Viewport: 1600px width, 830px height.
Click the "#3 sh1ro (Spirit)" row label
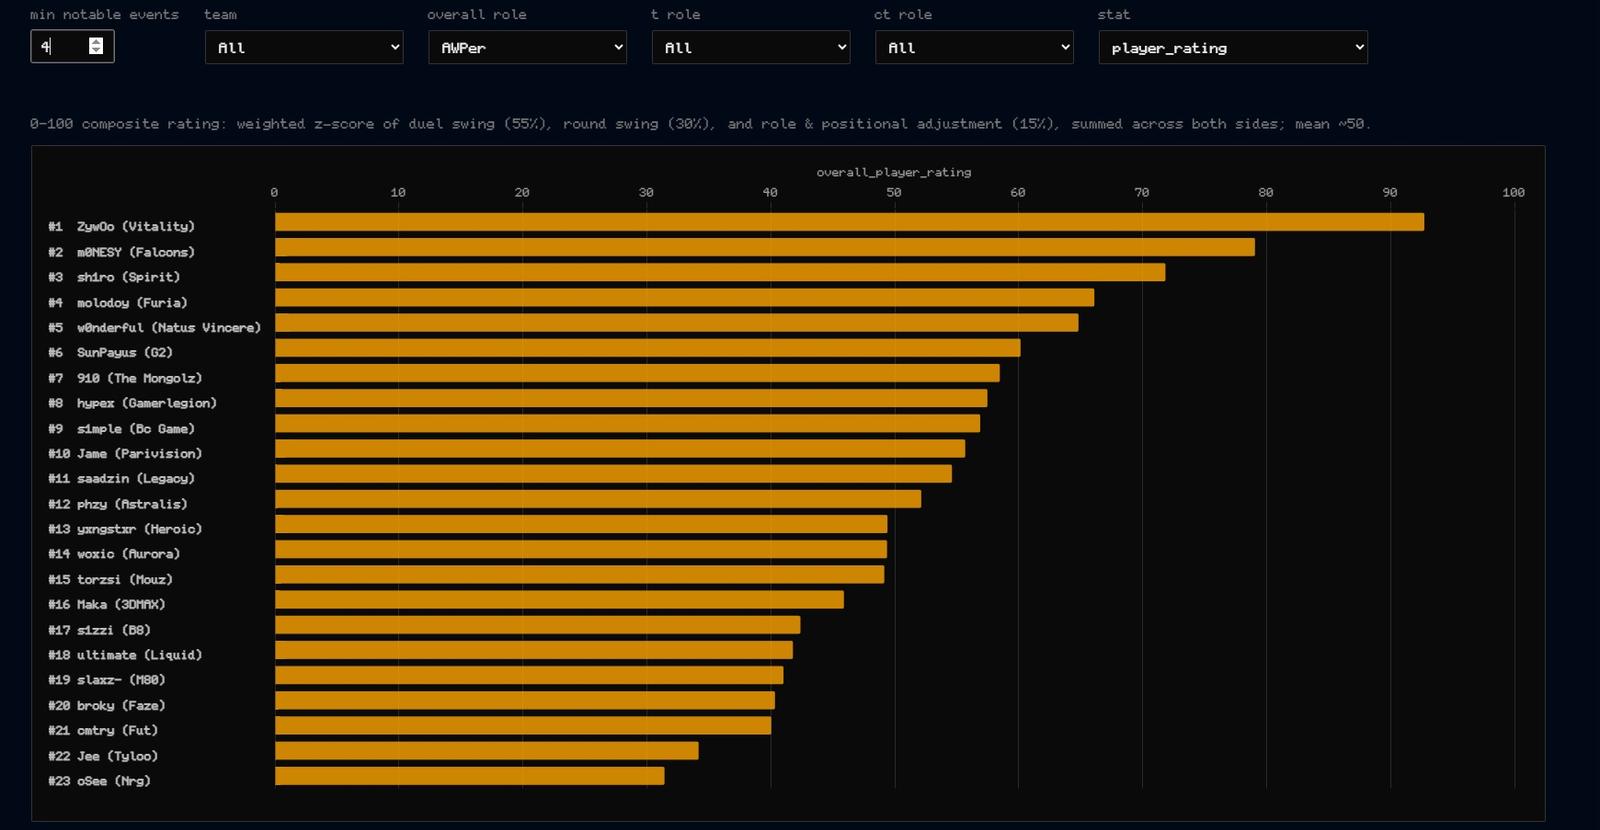(114, 277)
